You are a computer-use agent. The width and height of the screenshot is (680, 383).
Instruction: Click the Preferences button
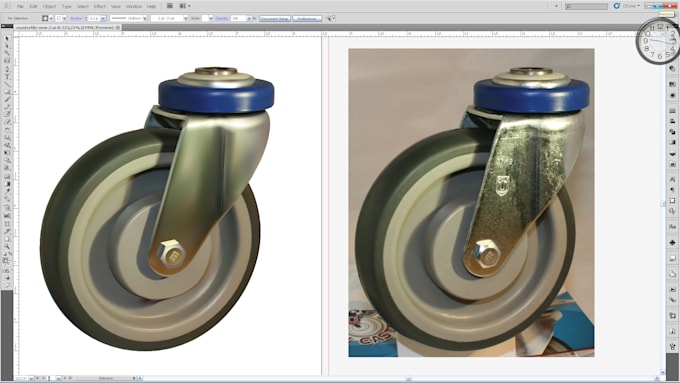tap(307, 18)
